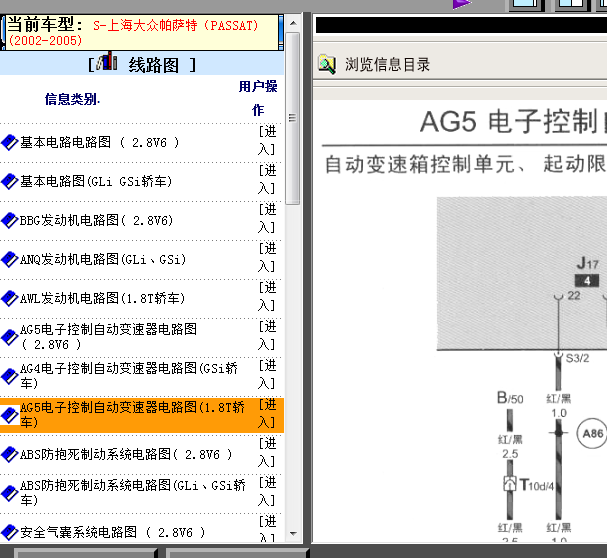Click book icon beside 基本电路电路图 (2.8V6)
The width and height of the screenshot is (607, 558).
coord(10,143)
